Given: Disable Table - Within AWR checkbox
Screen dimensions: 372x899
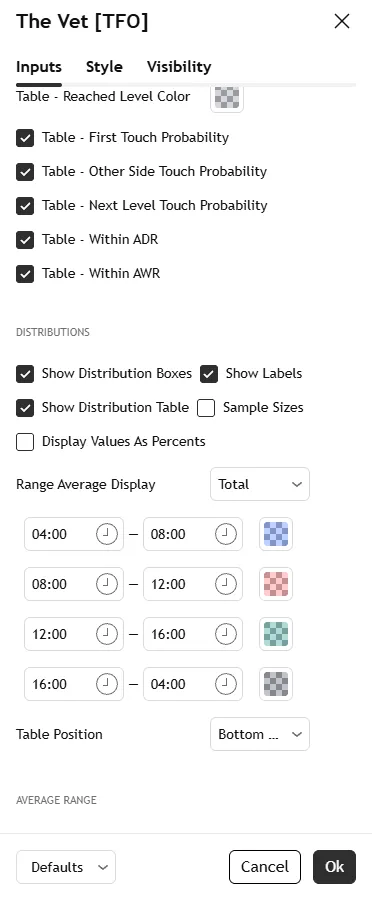Looking at the screenshot, I should point(25,273).
